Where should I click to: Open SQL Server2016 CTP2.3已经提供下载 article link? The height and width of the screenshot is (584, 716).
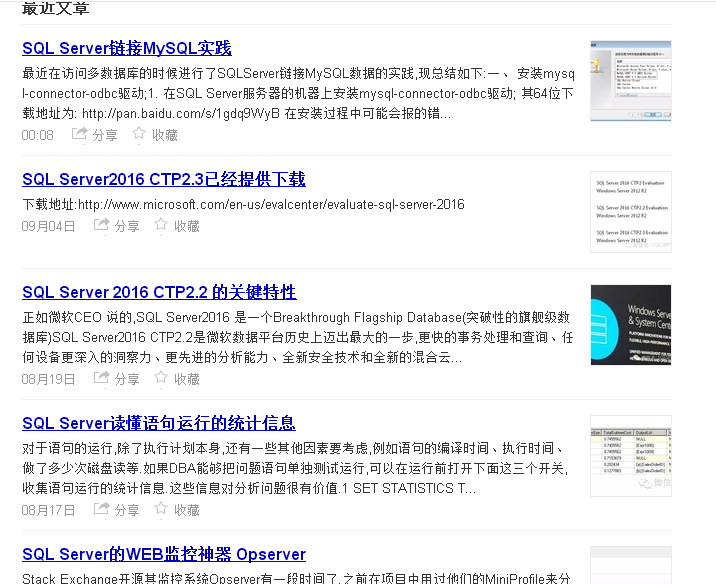(164, 179)
